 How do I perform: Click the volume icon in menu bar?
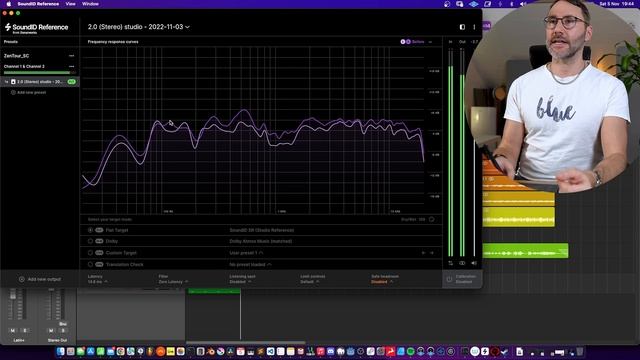(x=523, y=4)
